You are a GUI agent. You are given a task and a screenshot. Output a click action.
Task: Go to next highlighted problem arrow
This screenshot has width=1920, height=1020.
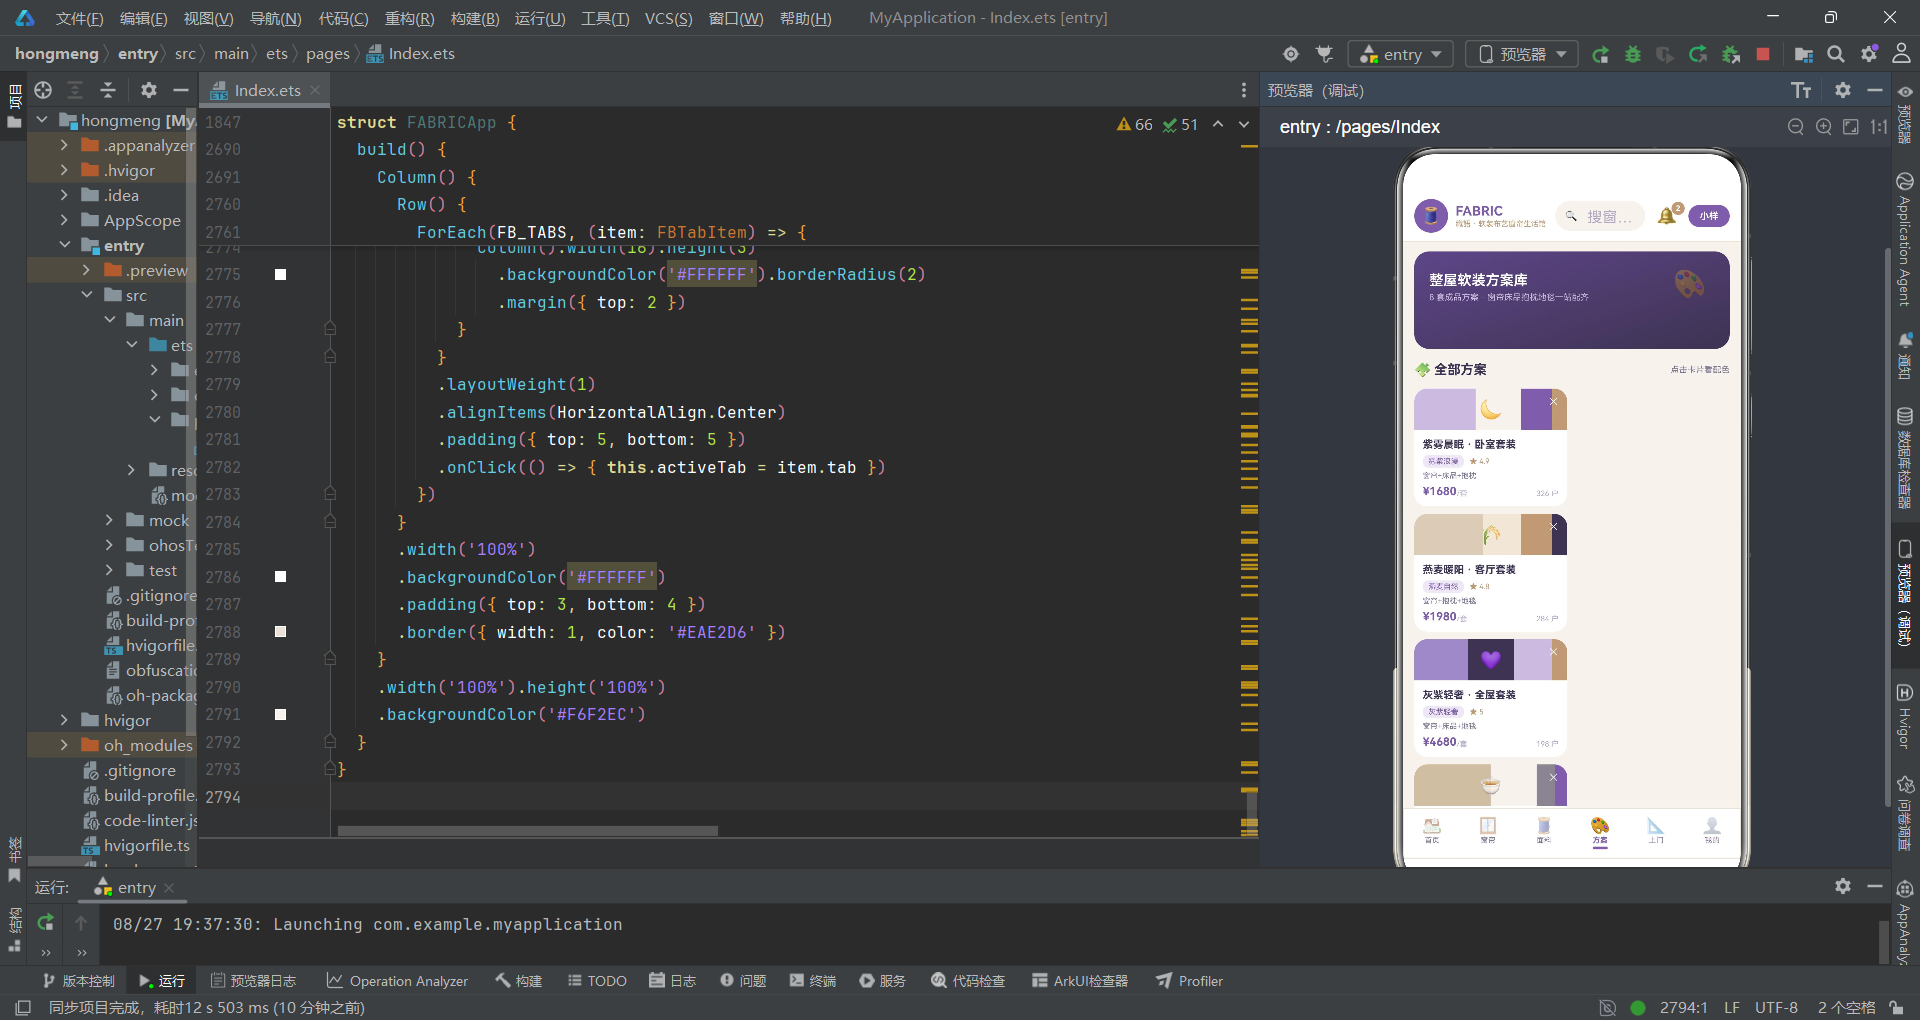coord(1244,125)
